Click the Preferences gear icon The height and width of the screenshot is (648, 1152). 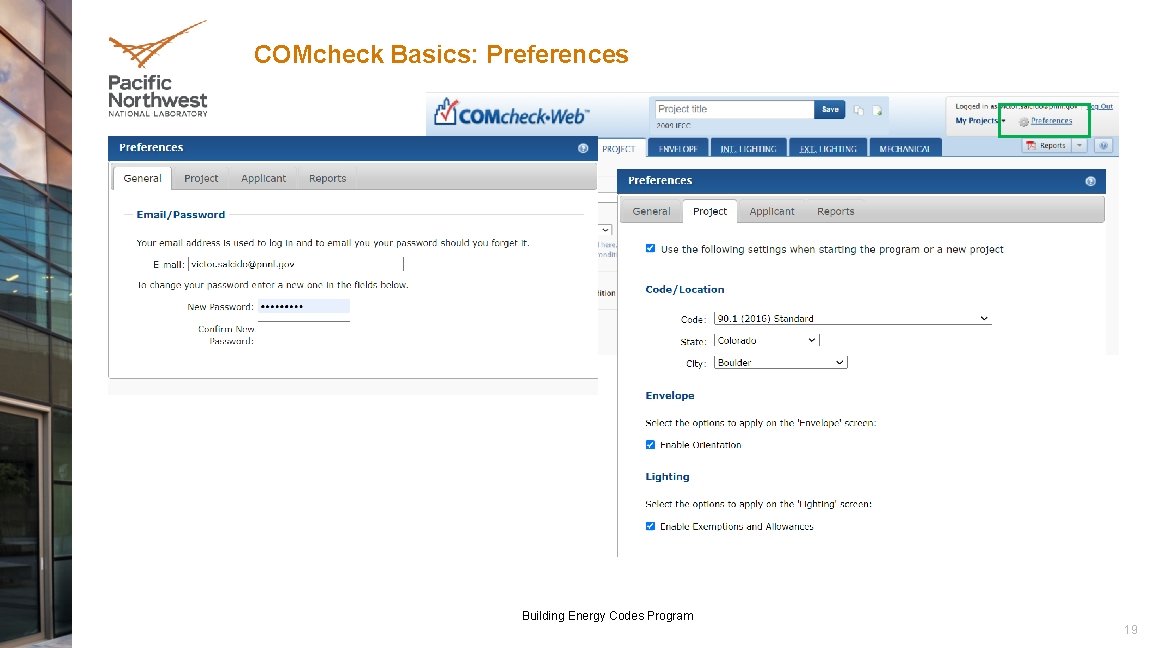[1024, 121]
